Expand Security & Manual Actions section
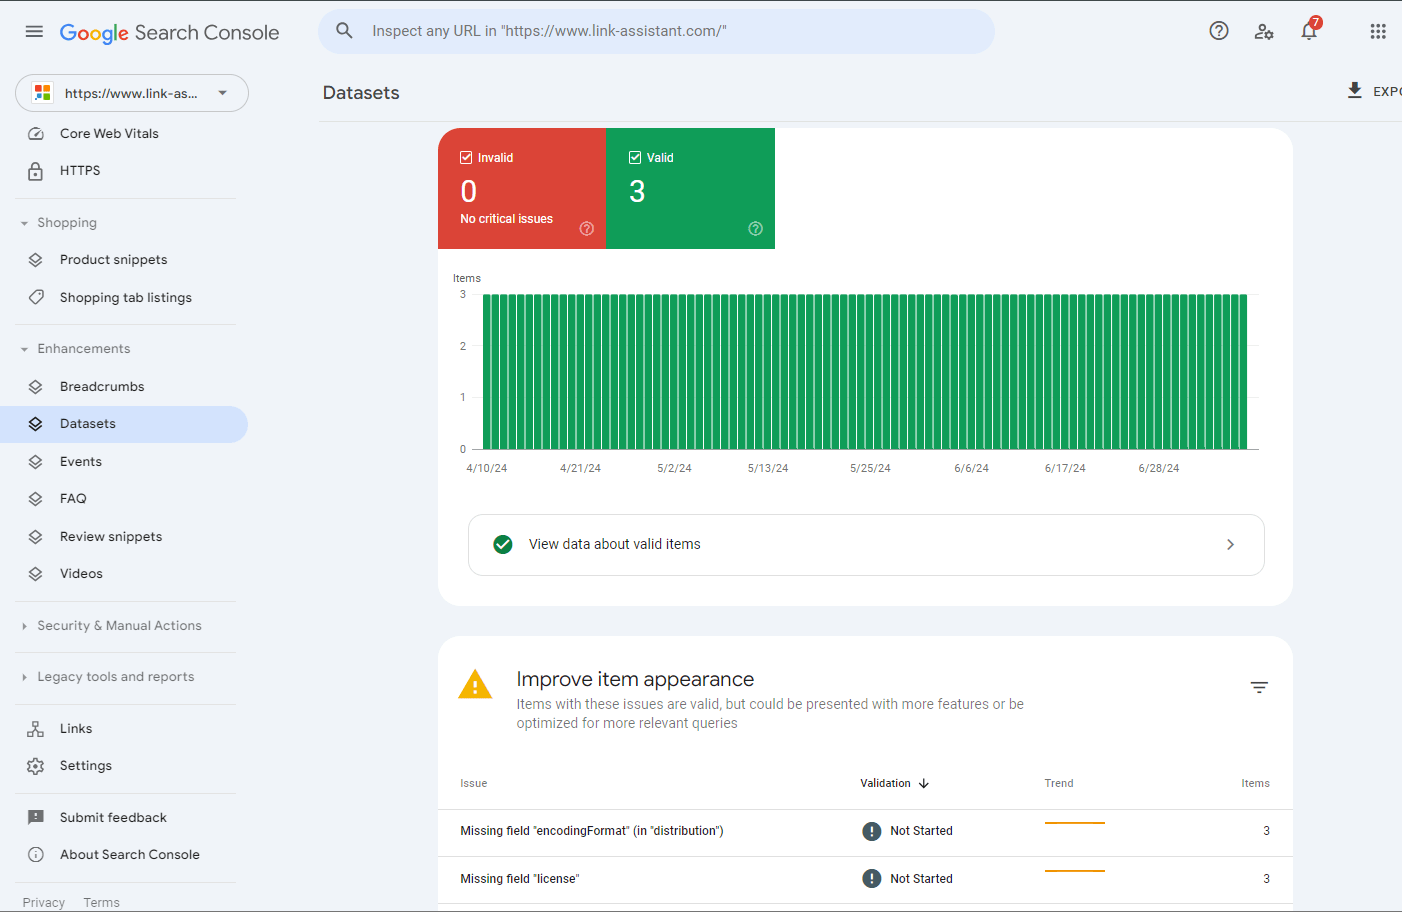This screenshot has height=912, width=1402. (x=24, y=626)
